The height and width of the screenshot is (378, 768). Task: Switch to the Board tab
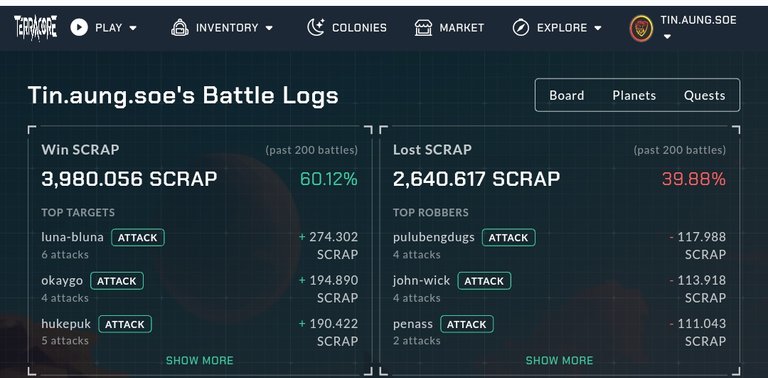click(566, 95)
